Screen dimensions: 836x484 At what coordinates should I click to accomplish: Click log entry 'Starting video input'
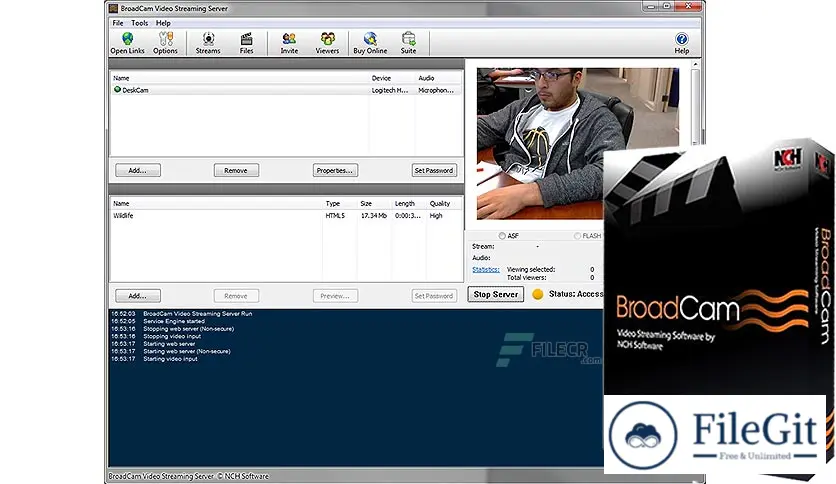pos(170,359)
